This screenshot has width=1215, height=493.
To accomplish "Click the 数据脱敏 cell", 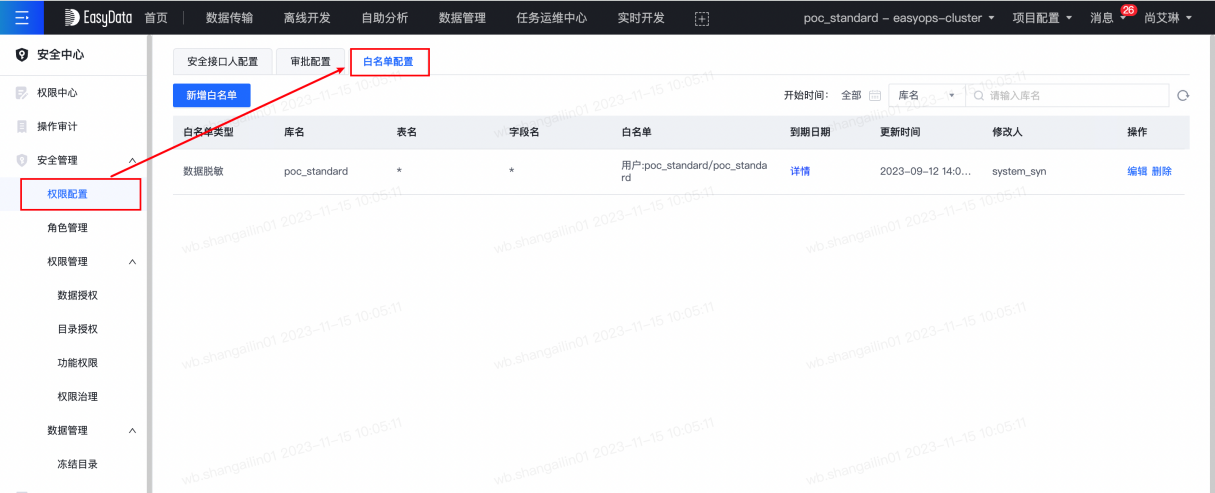I will (x=203, y=171).
